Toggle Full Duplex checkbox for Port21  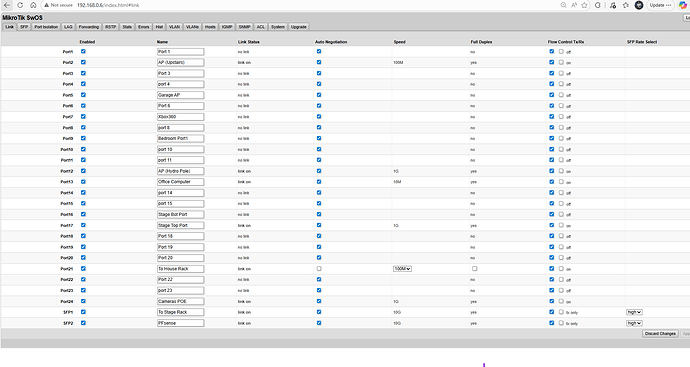click(x=474, y=268)
